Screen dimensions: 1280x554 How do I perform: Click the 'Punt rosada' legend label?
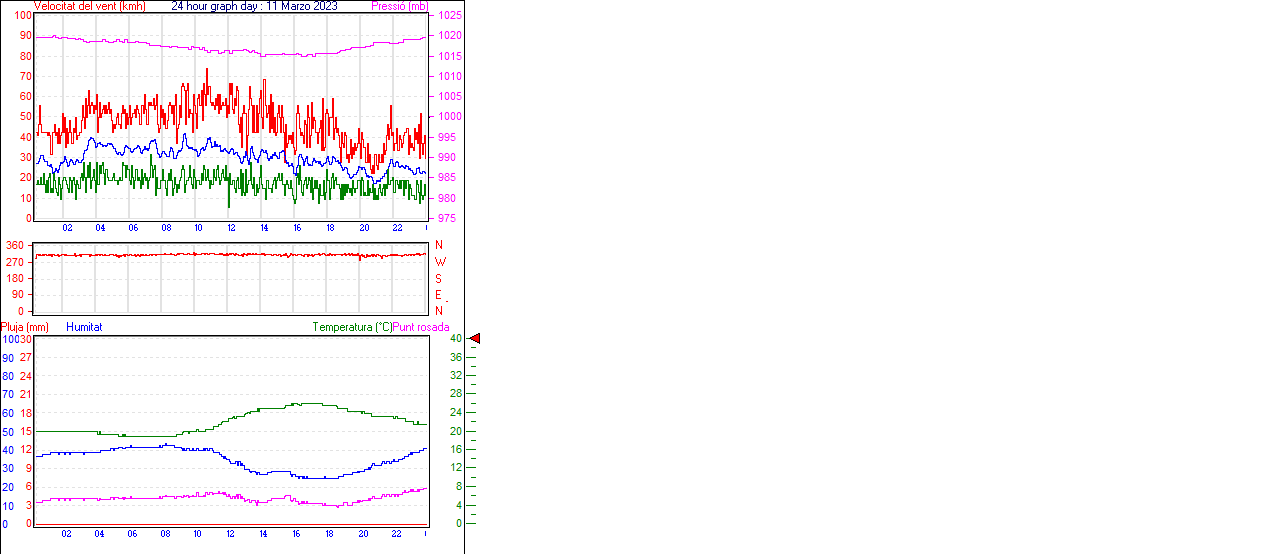click(x=421, y=327)
